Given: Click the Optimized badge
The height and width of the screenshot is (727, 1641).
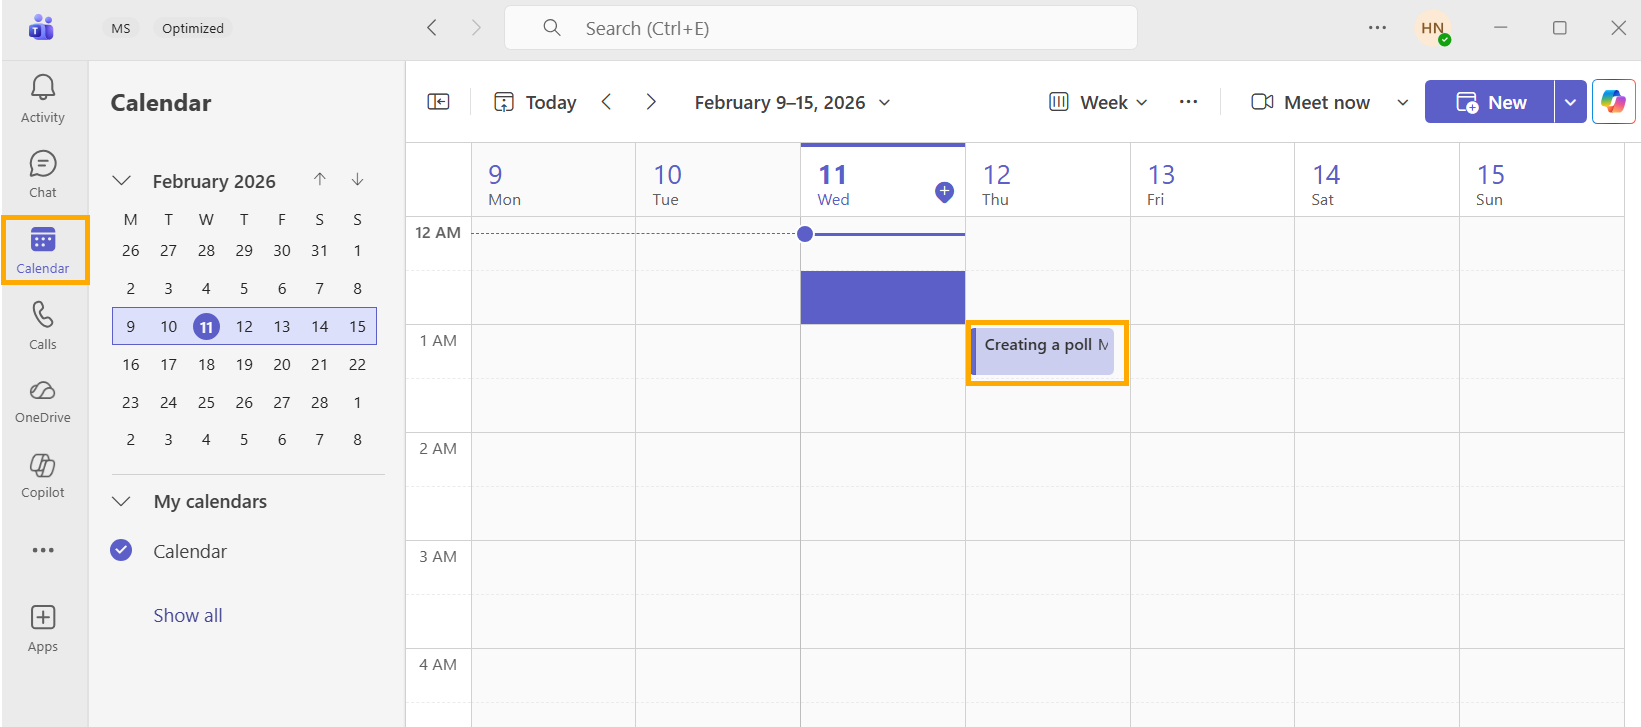Looking at the screenshot, I should (193, 28).
